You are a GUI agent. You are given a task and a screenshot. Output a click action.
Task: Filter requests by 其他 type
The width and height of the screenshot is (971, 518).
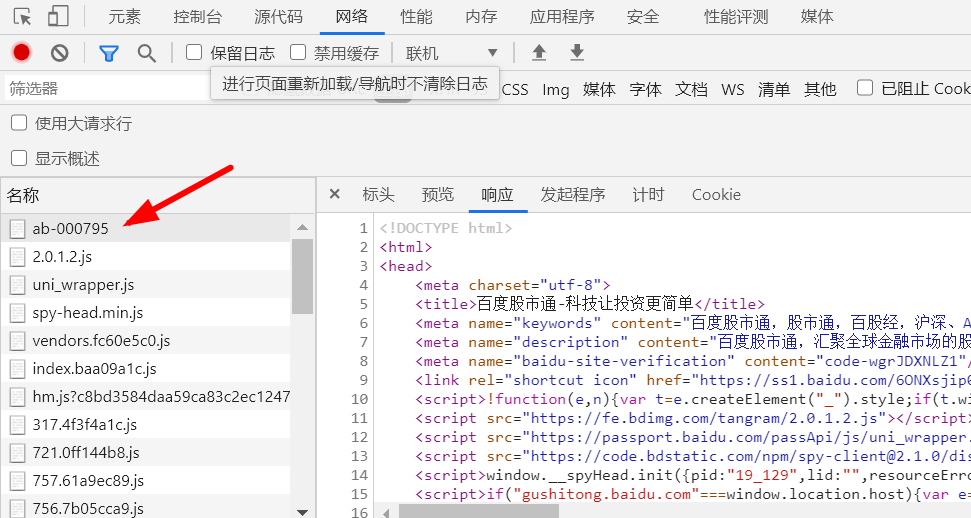[820, 89]
